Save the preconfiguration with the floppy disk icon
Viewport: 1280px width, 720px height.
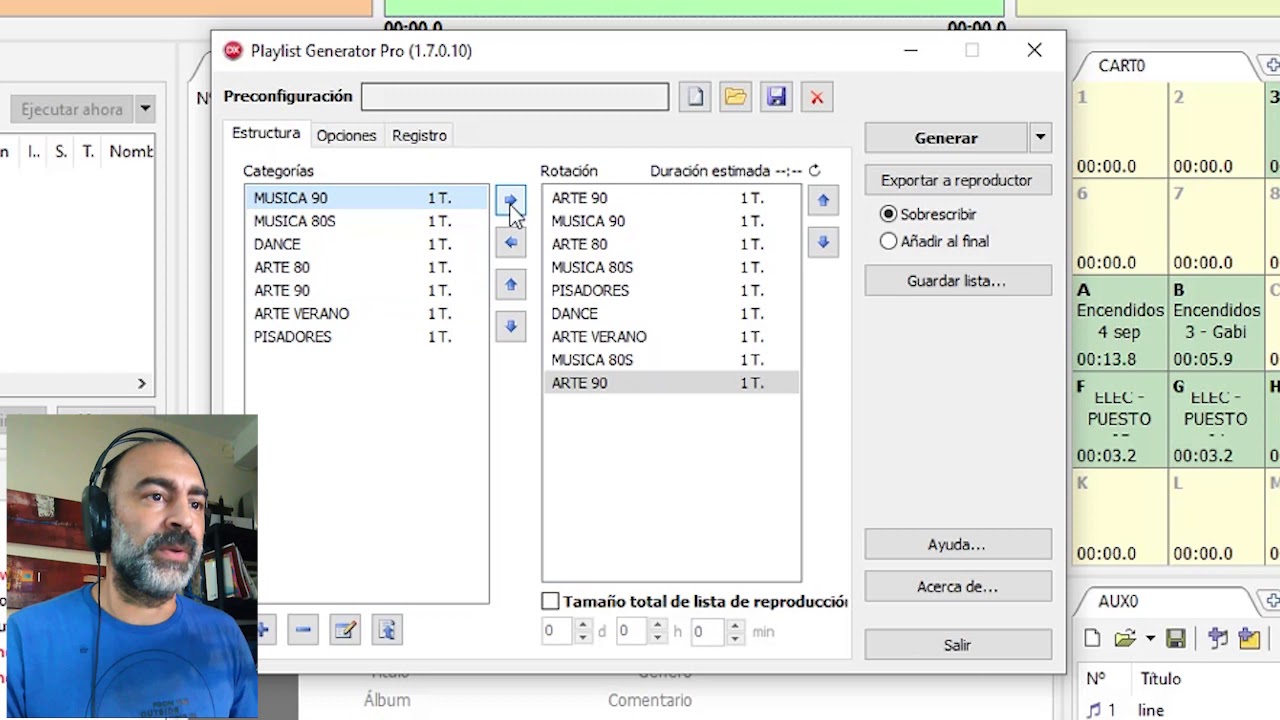pyautogui.click(x=776, y=97)
